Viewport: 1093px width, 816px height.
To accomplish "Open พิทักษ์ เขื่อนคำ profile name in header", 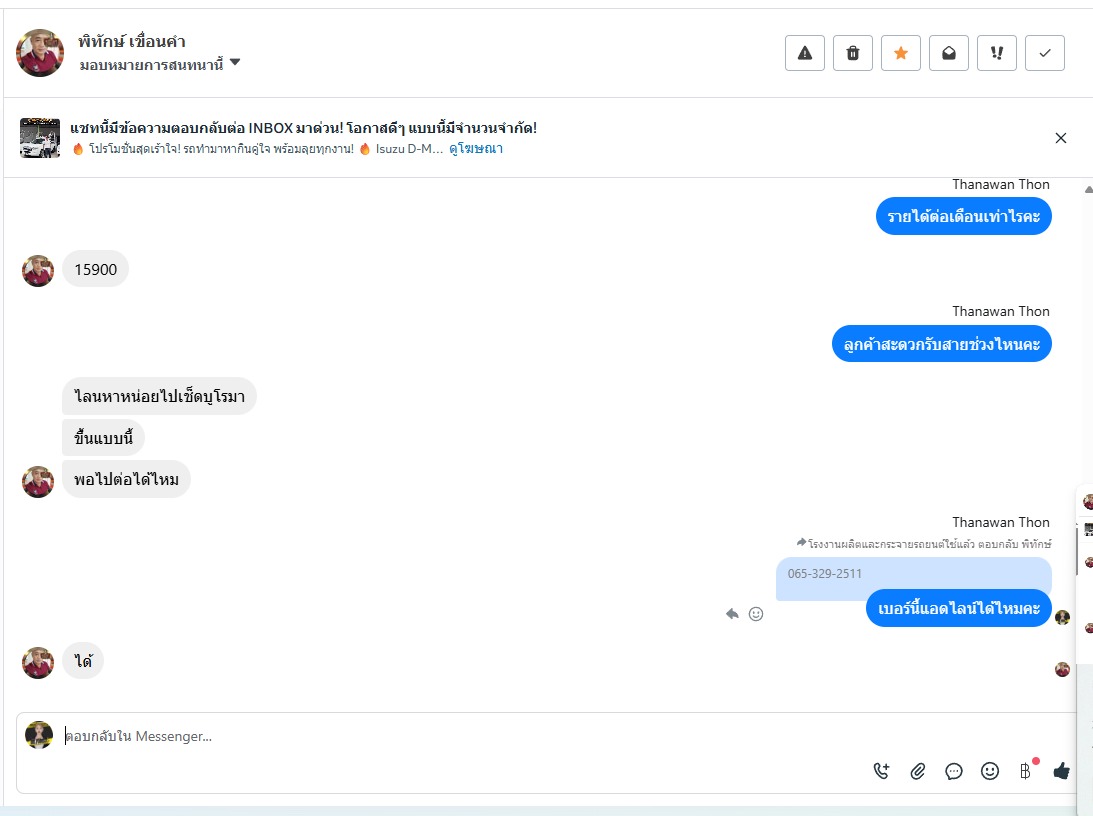I will 132,41.
